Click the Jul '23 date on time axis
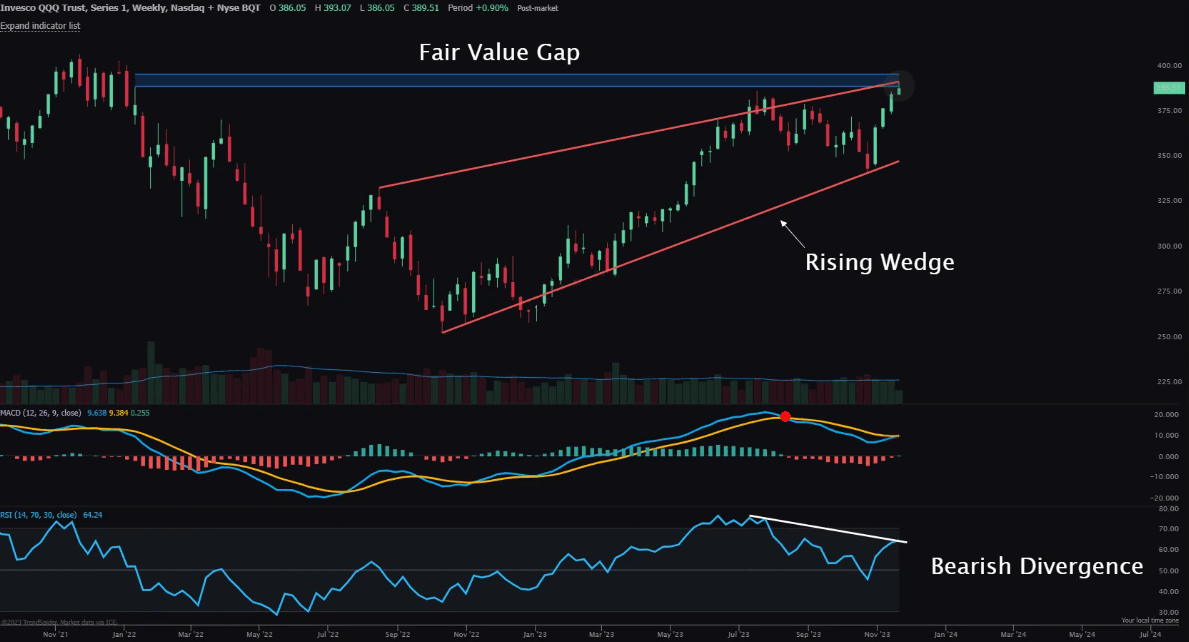Viewport: 1189px width, 642px height. (x=739, y=634)
